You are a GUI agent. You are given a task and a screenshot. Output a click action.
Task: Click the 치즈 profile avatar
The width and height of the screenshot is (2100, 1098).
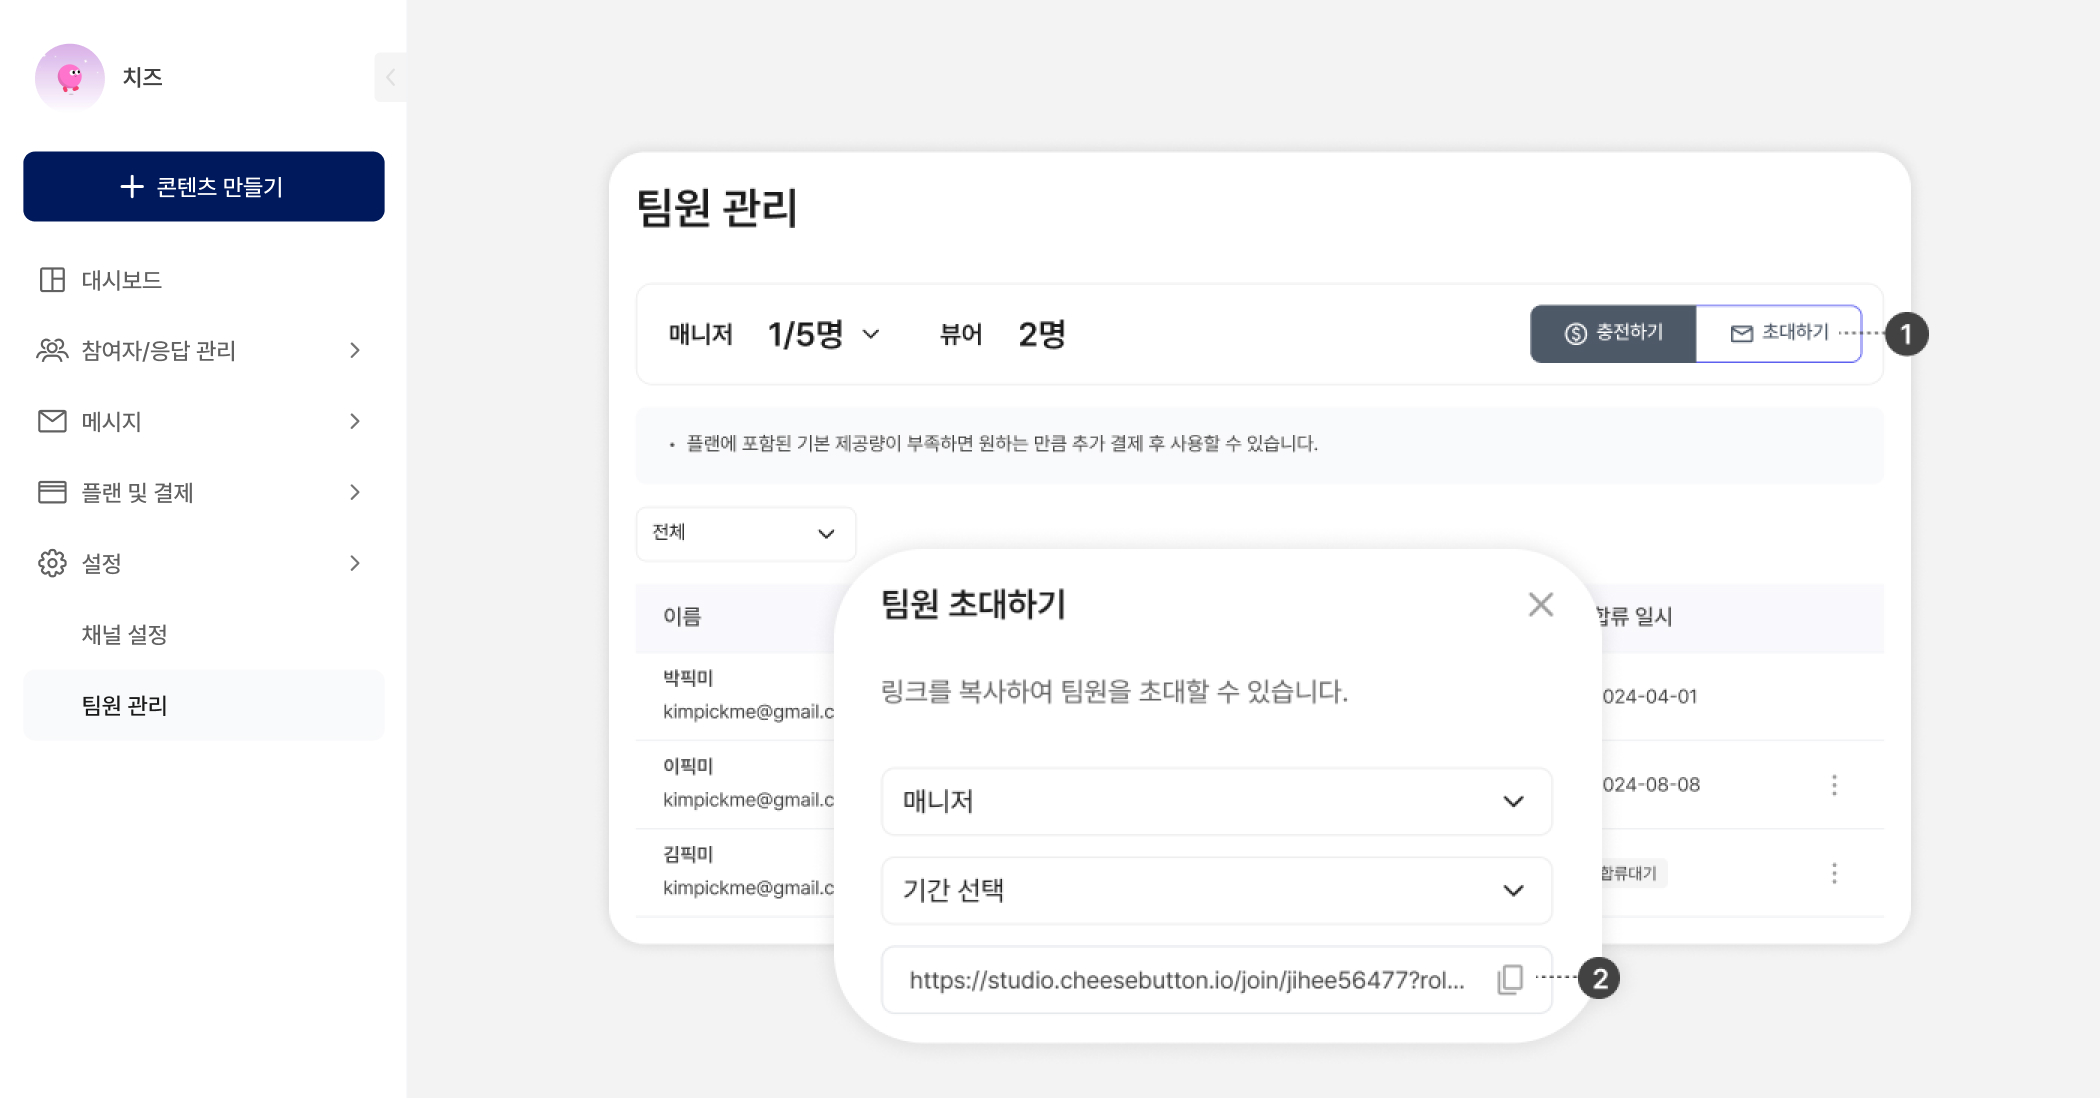tap(69, 77)
